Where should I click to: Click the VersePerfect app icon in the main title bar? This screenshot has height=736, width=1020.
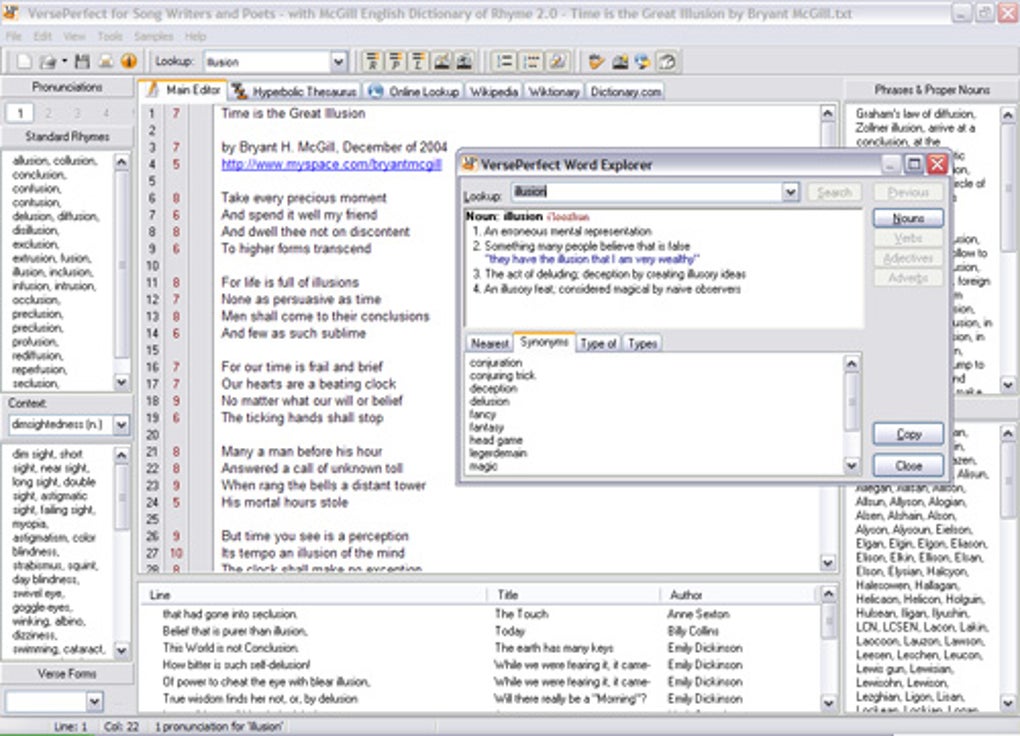[x=11, y=13]
